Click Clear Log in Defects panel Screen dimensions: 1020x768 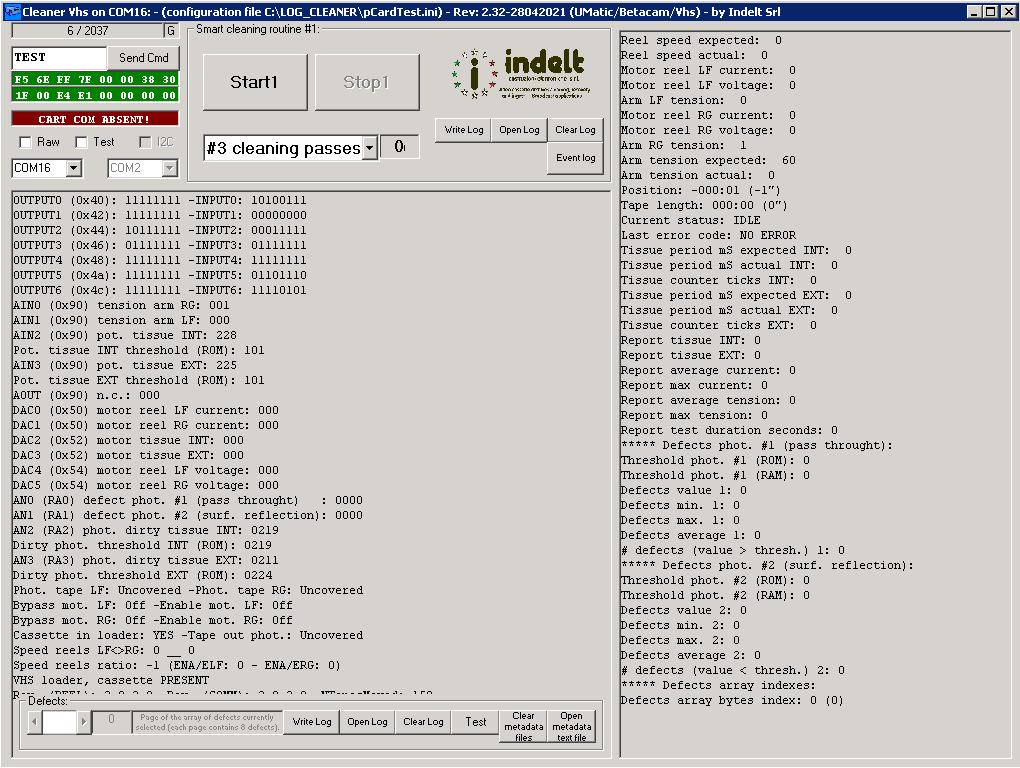click(423, 722)
